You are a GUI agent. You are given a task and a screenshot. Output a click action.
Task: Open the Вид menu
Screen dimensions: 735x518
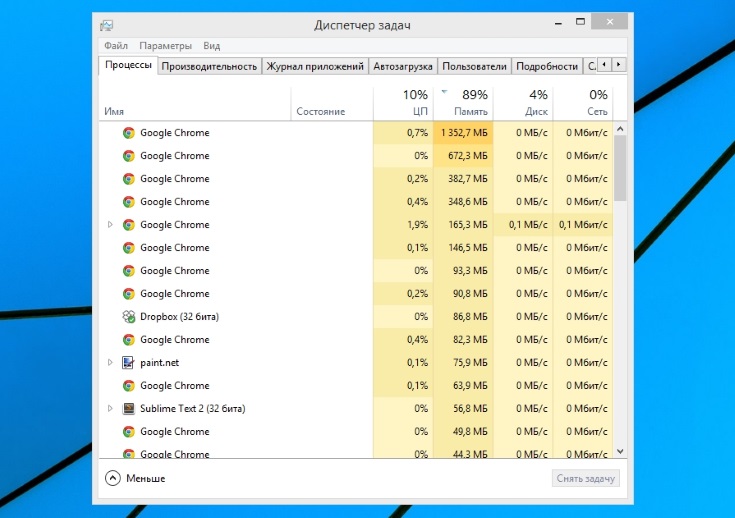point(211,46)
